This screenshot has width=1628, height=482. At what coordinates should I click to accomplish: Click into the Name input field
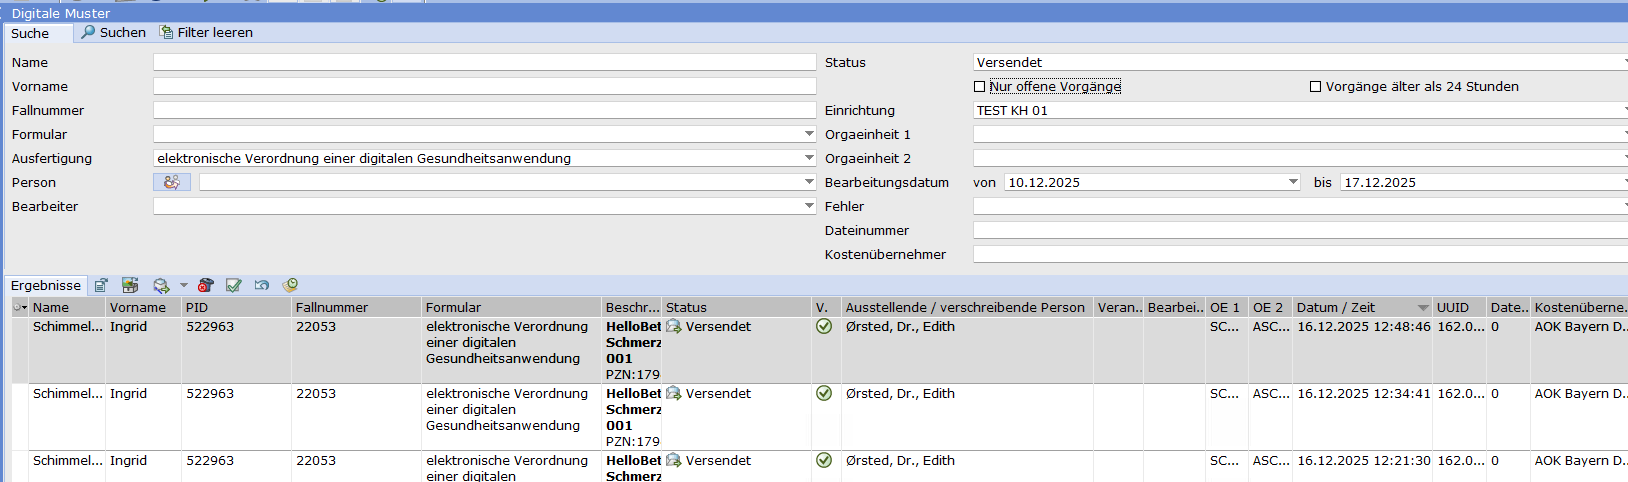coord(485,62)
